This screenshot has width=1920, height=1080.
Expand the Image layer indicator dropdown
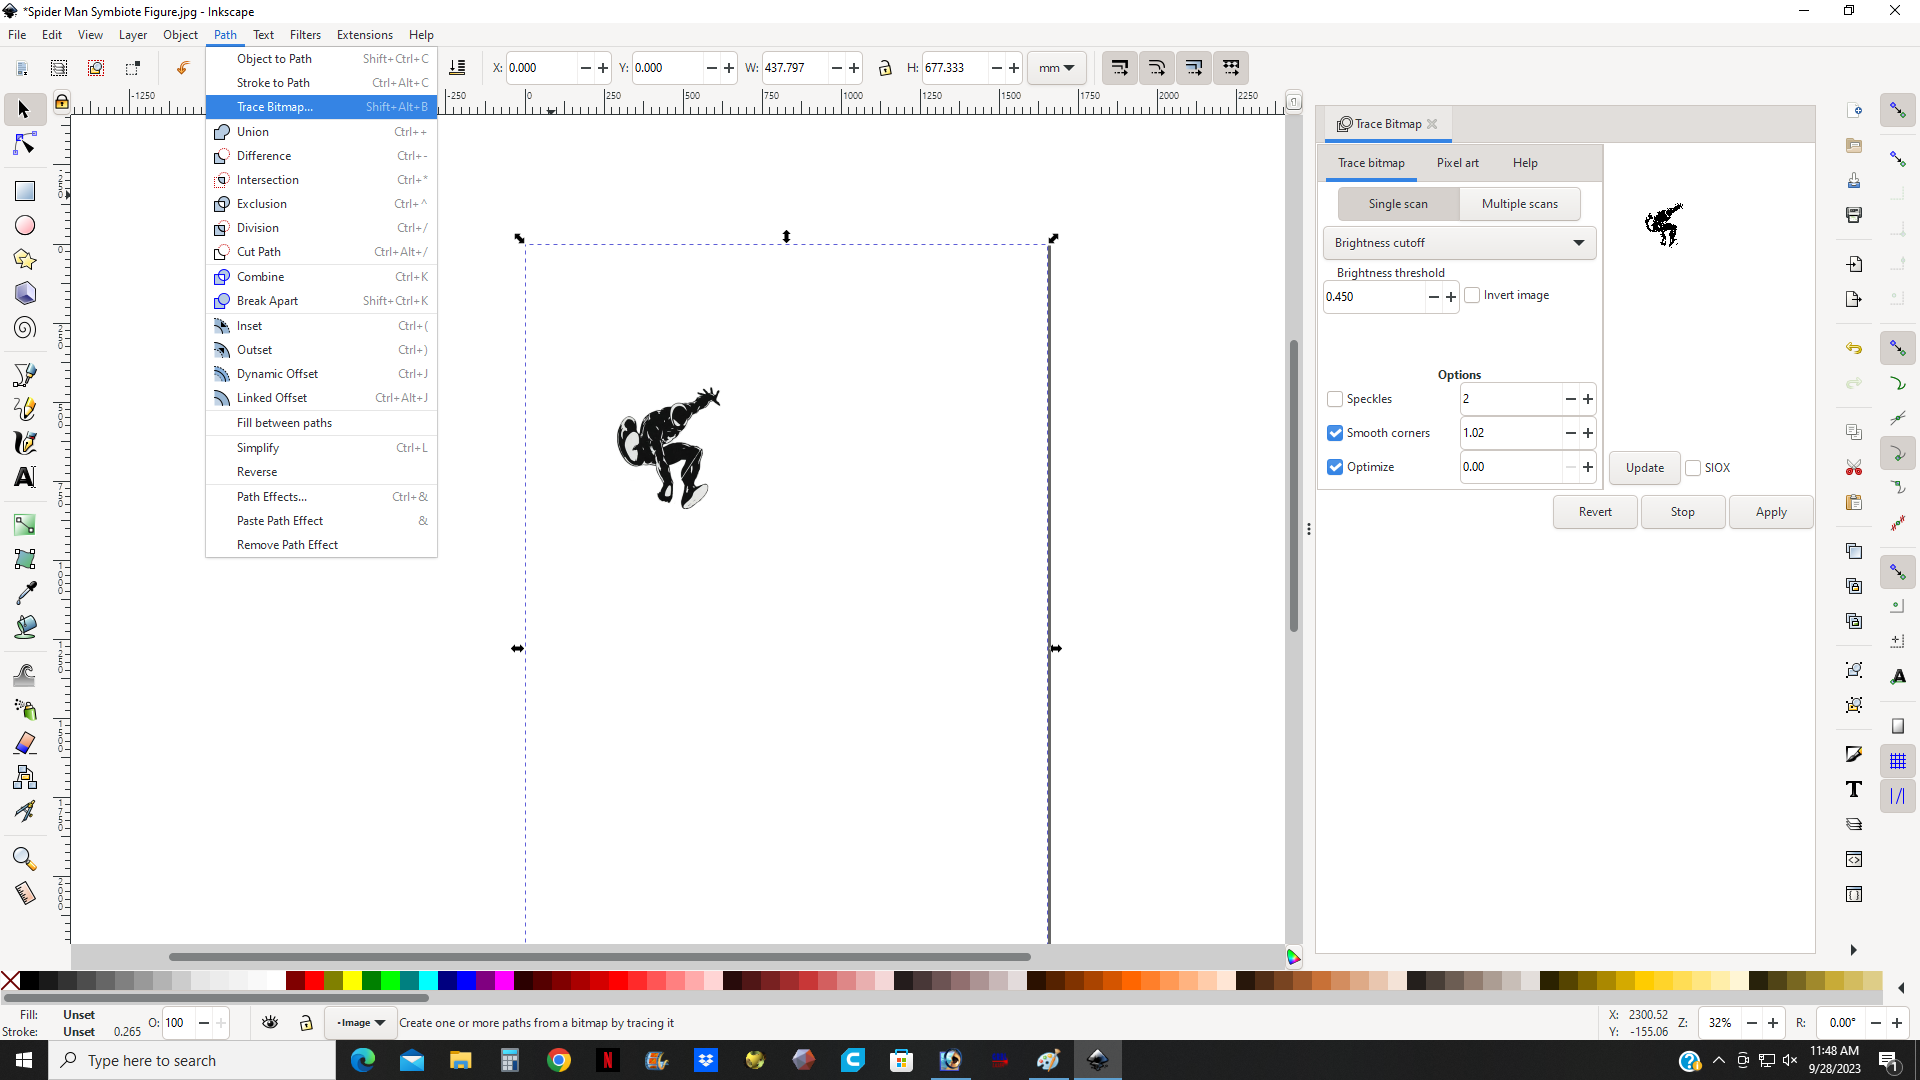(361, 1023)
